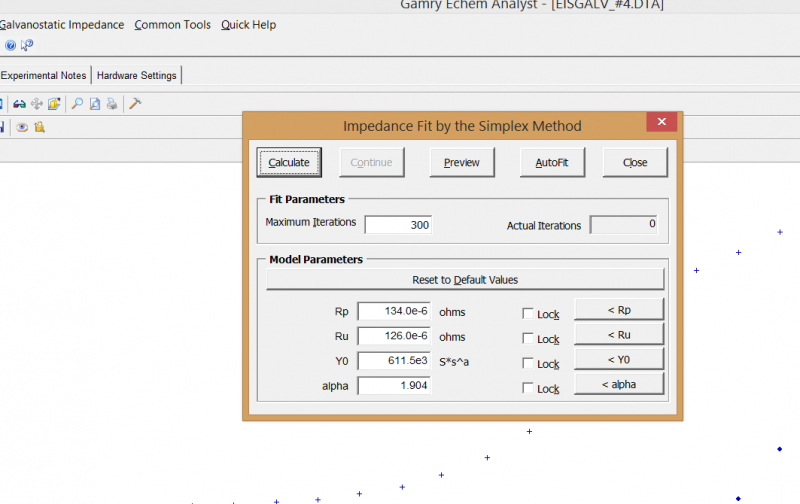Open the Quick Help menu
Image resolution: width=800 pixels, height=504 pixels.
click(x=248, y=25)
